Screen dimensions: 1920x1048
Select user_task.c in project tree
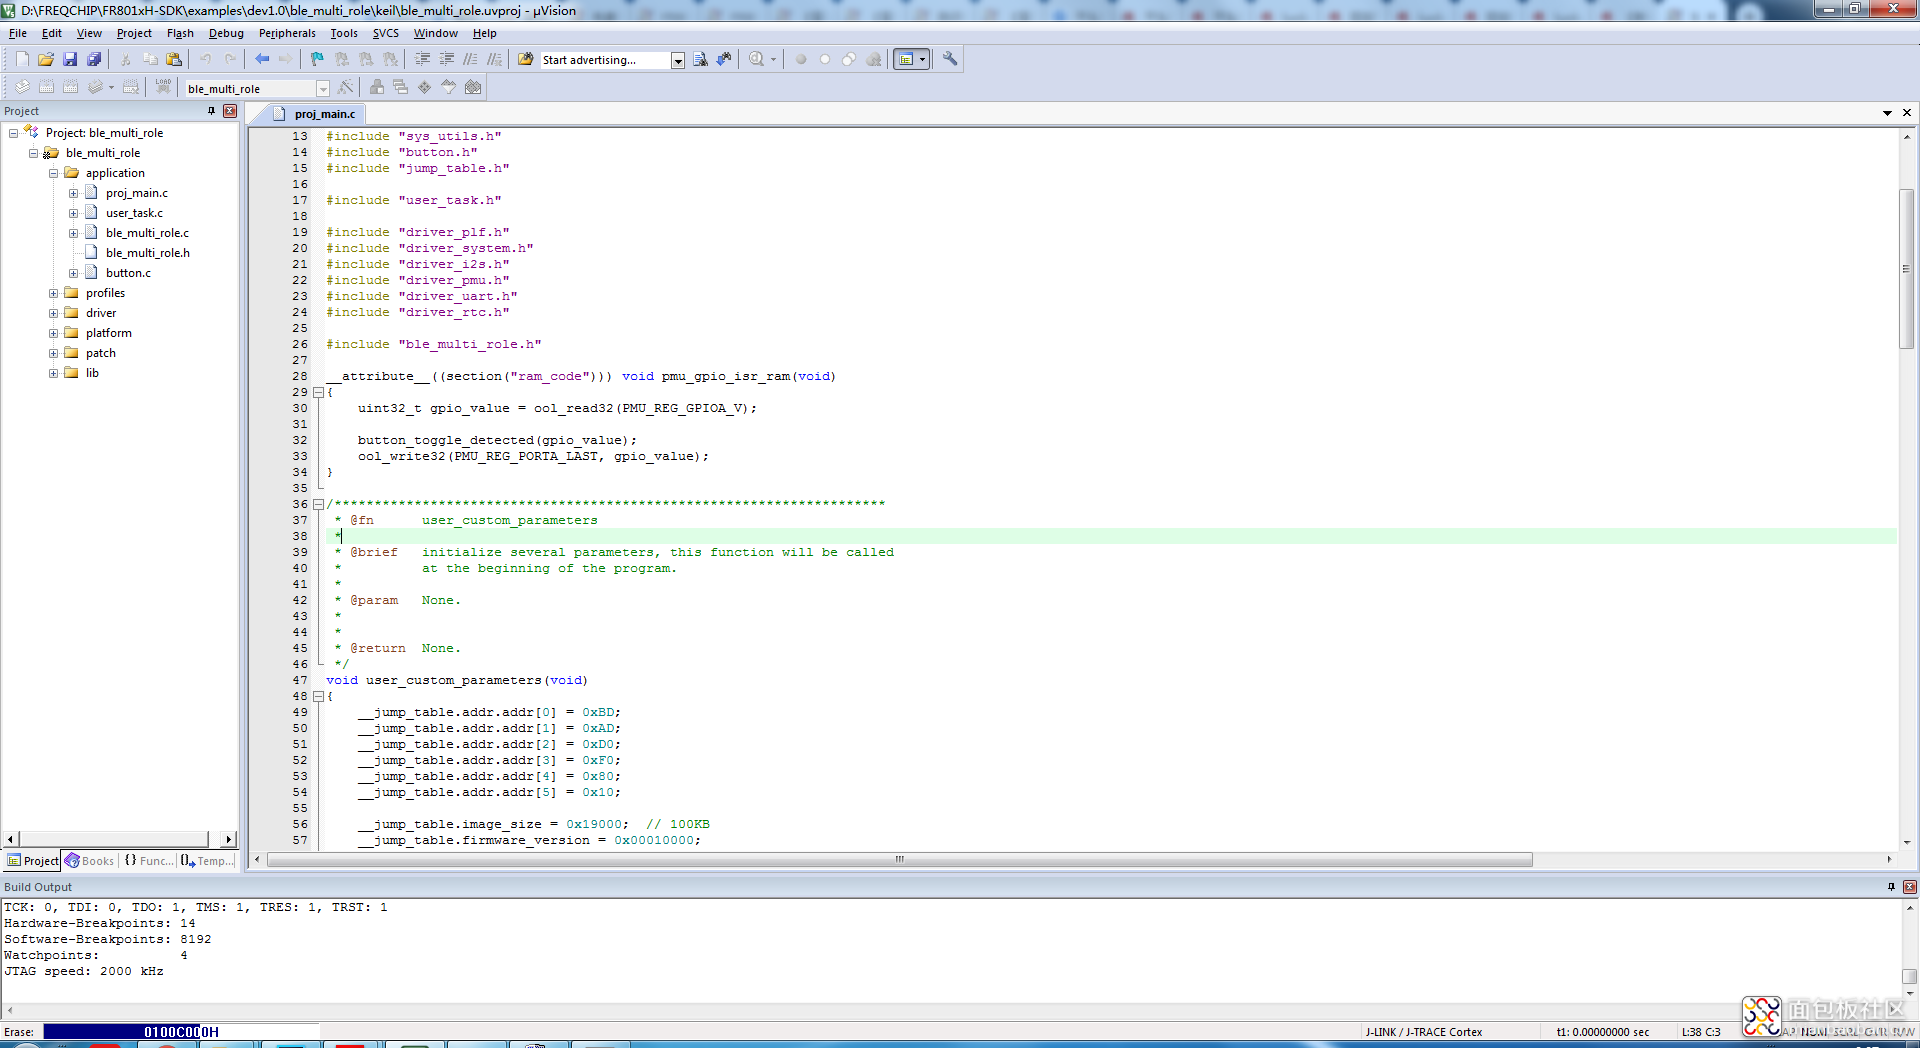(134, 213)
